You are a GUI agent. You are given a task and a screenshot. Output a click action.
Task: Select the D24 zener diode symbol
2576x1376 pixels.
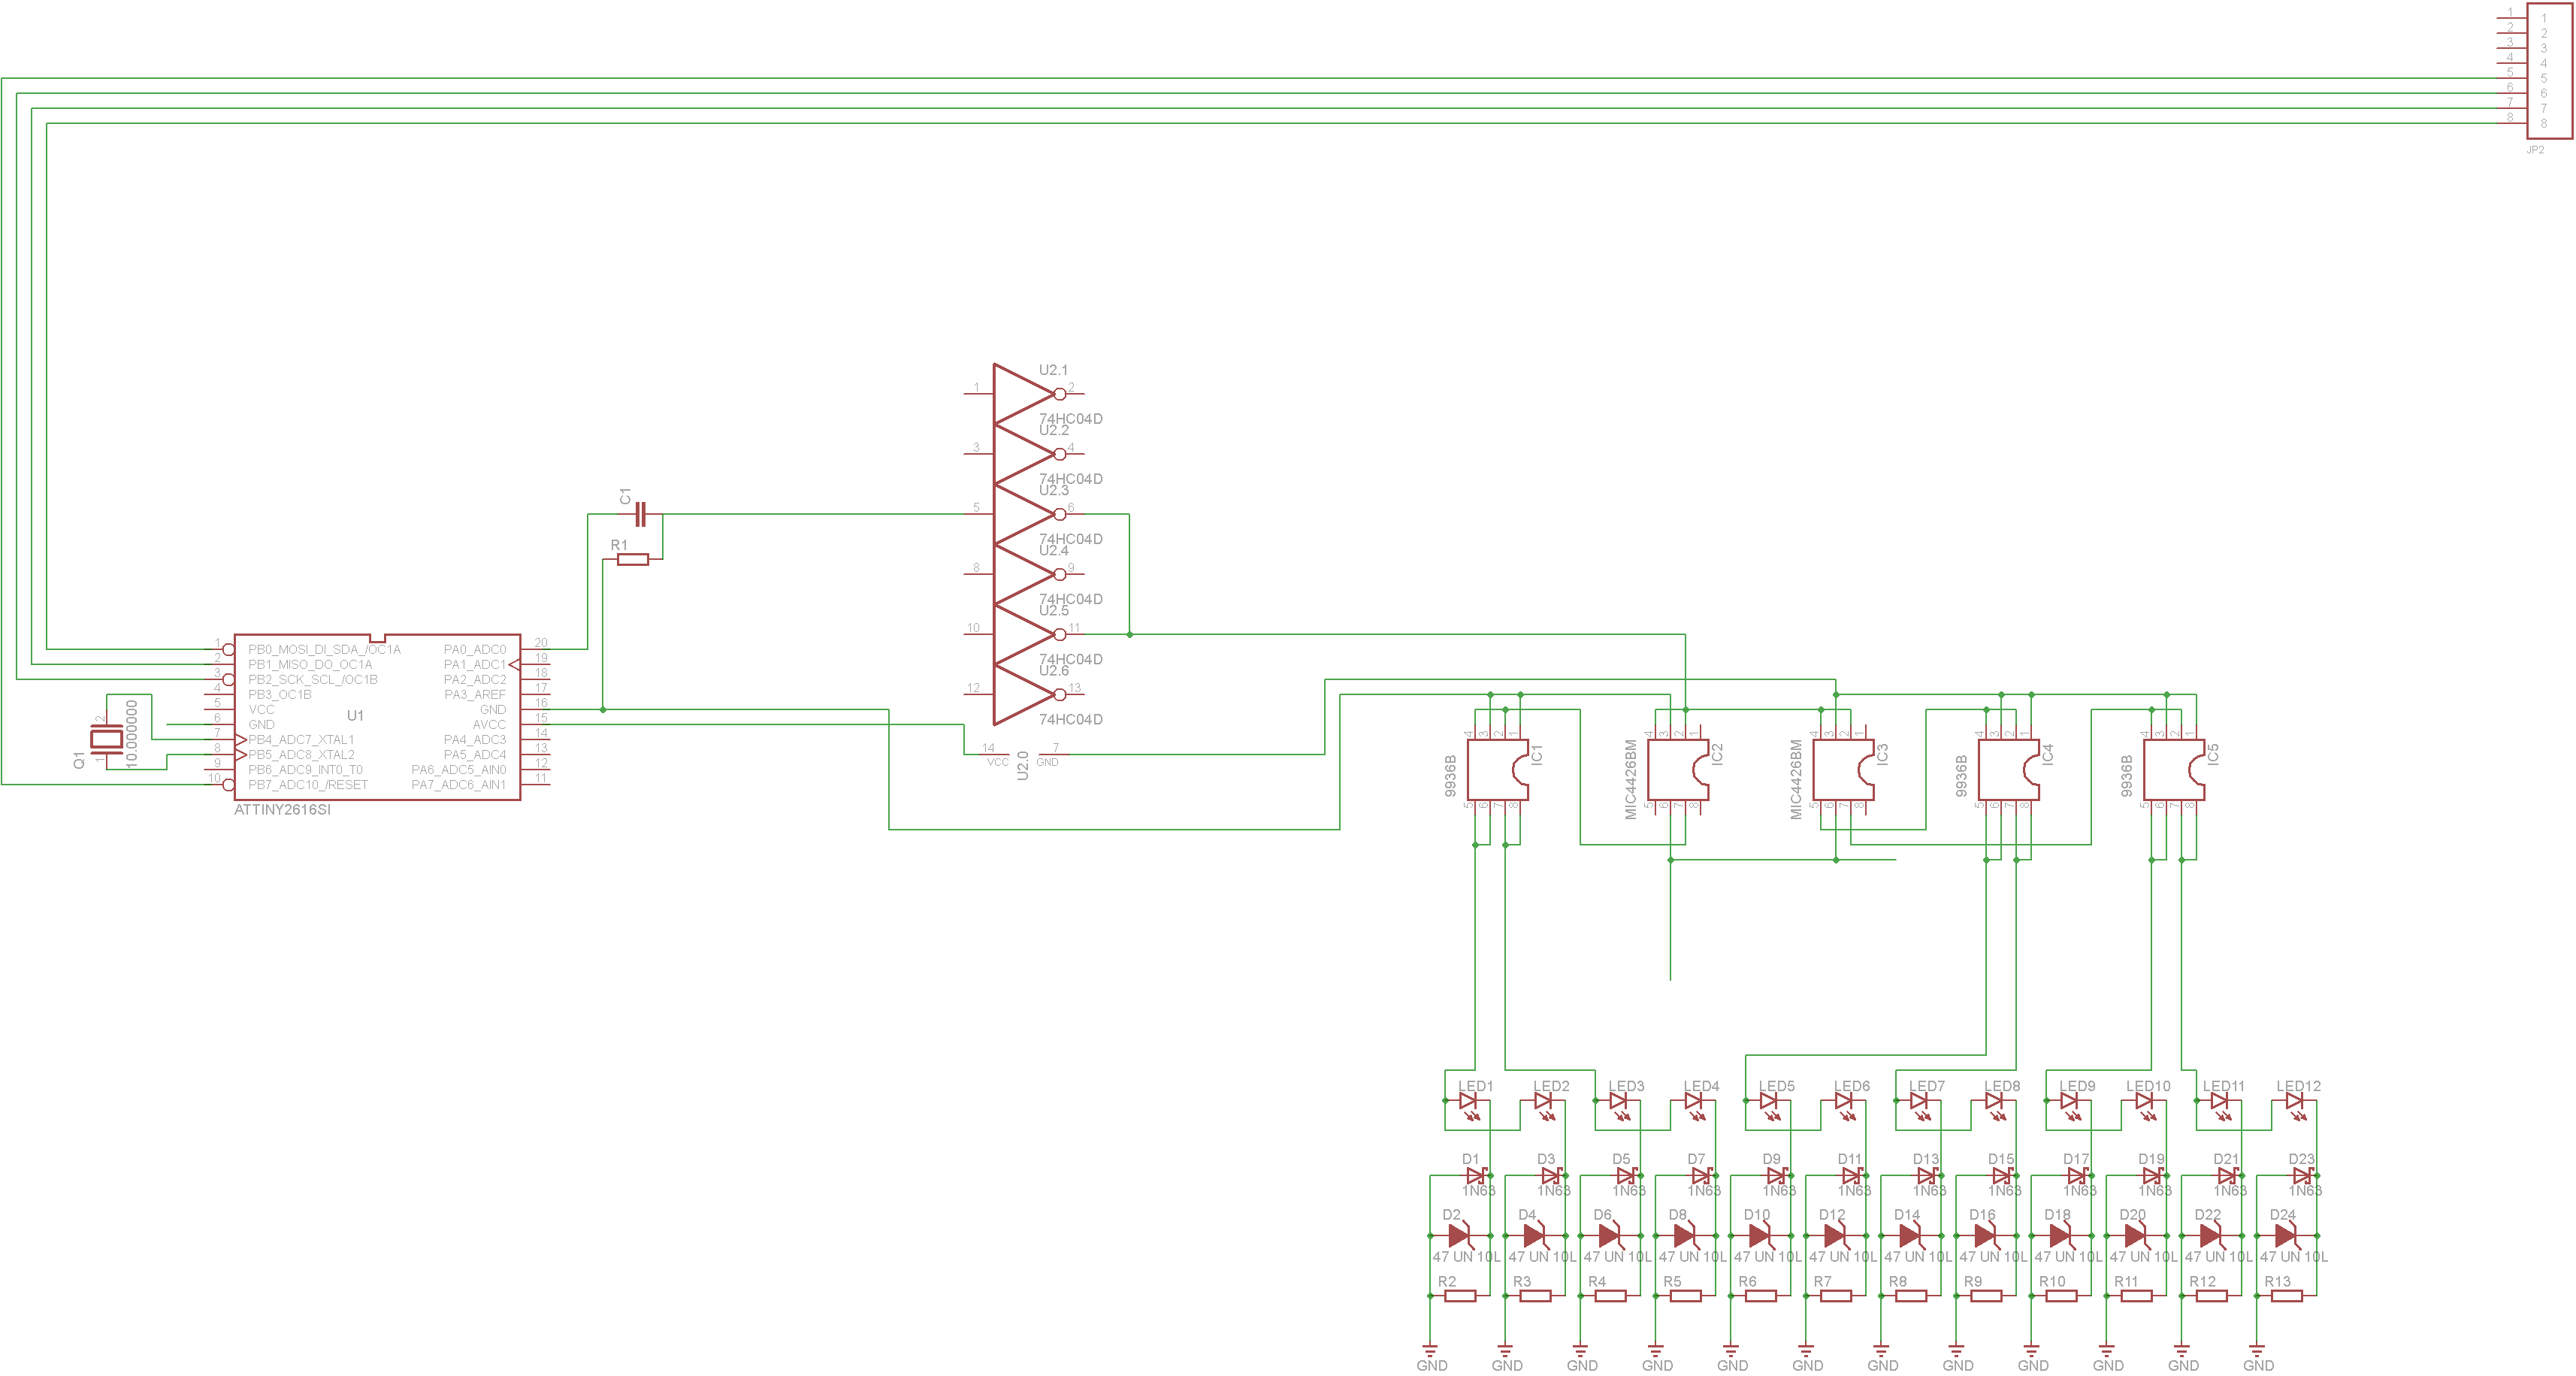(2285, 1236)
